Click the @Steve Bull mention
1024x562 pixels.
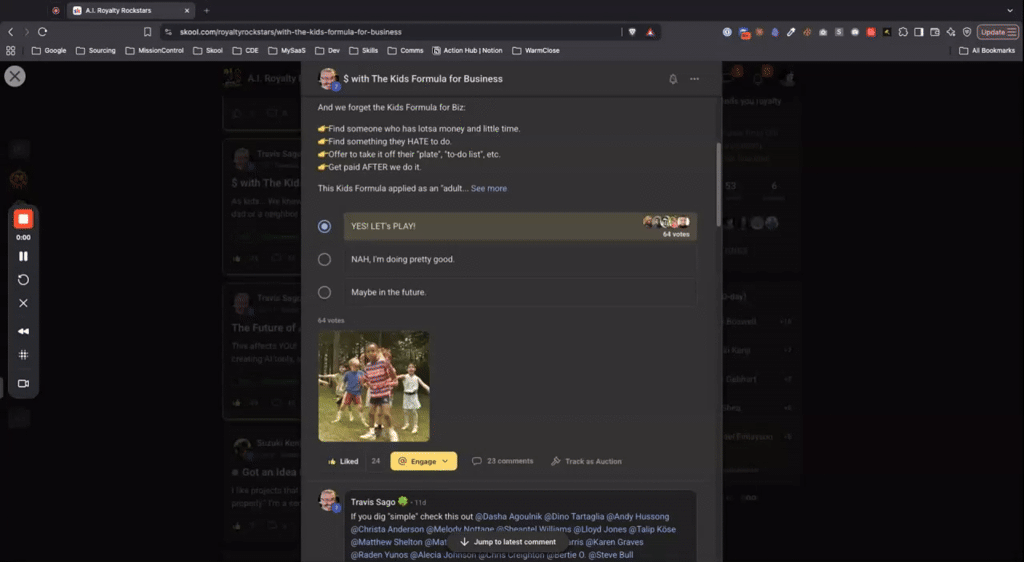tap(611, 555)
